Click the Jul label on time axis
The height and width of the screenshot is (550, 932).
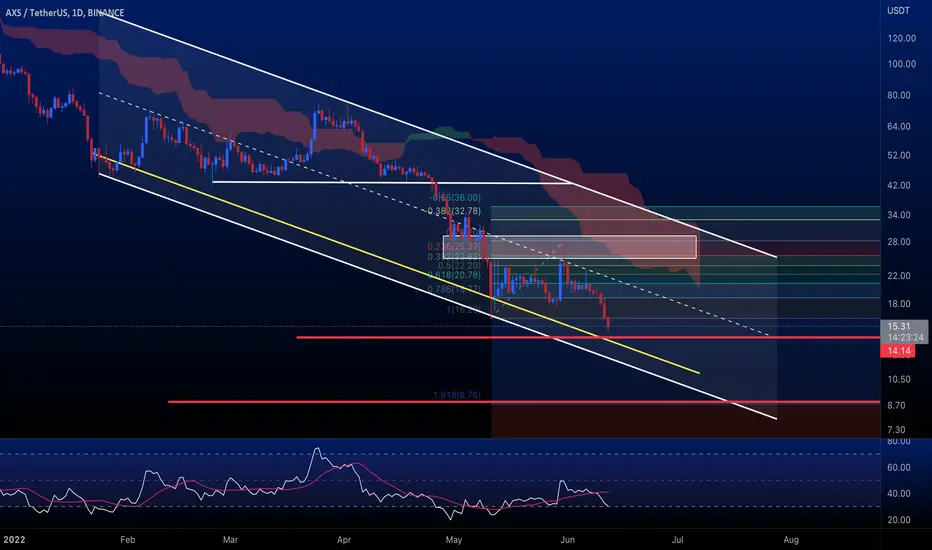(x=677, y=540)
